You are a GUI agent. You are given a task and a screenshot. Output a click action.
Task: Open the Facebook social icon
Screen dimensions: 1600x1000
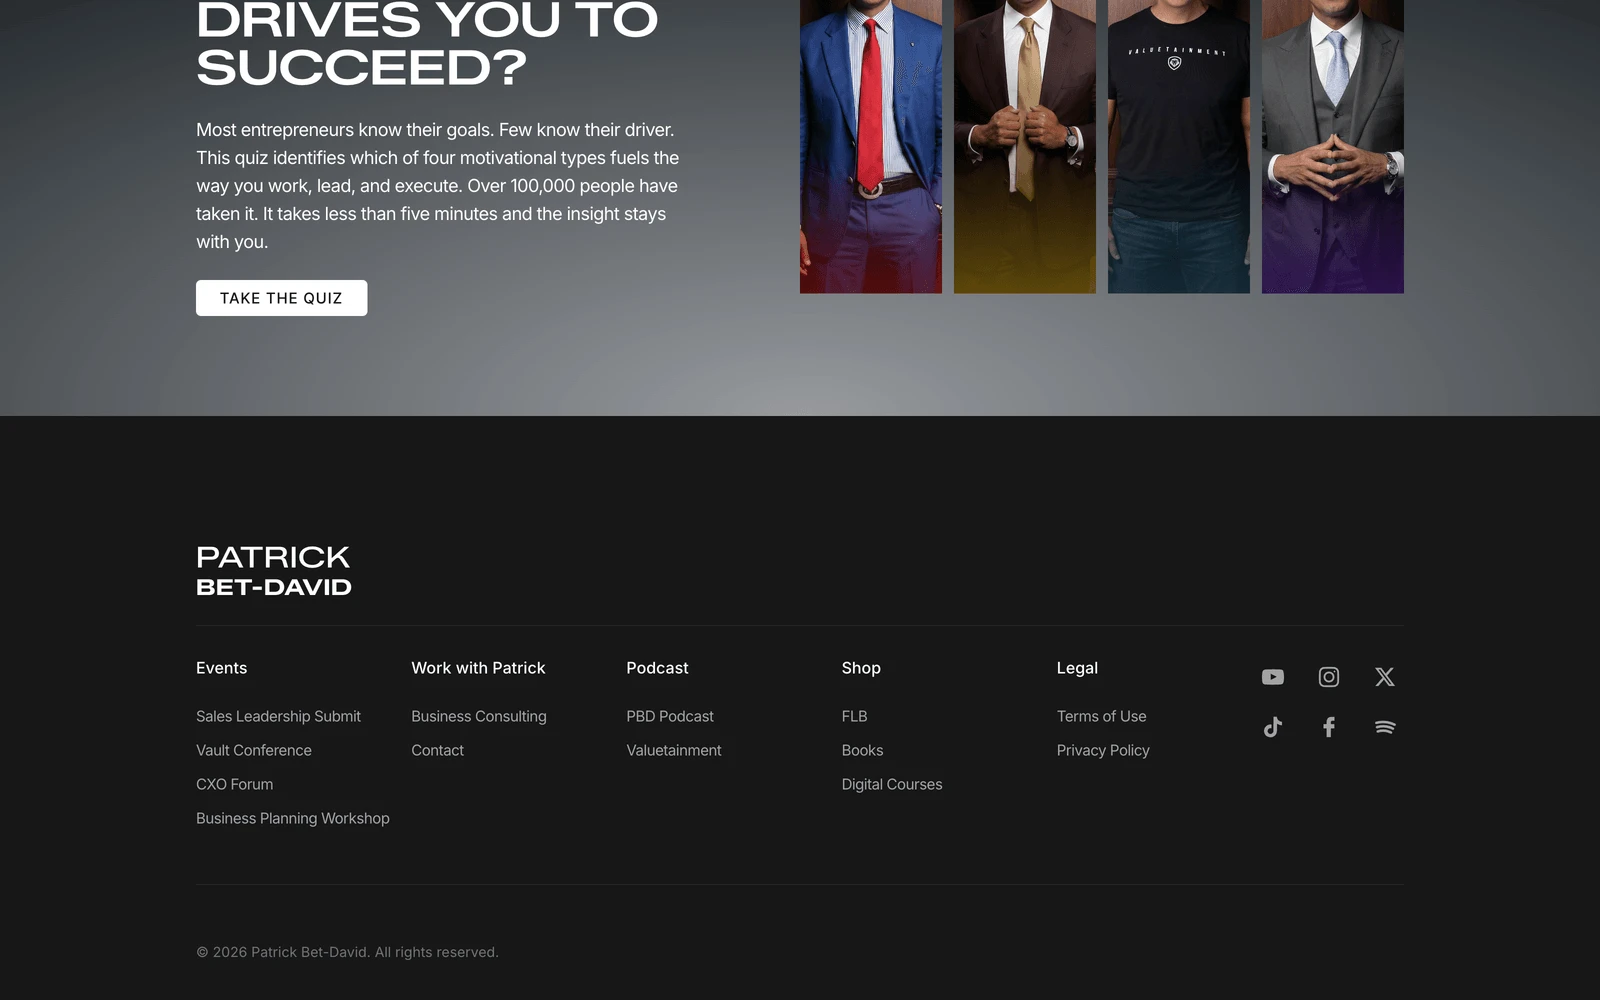(x=1328, y=727)
